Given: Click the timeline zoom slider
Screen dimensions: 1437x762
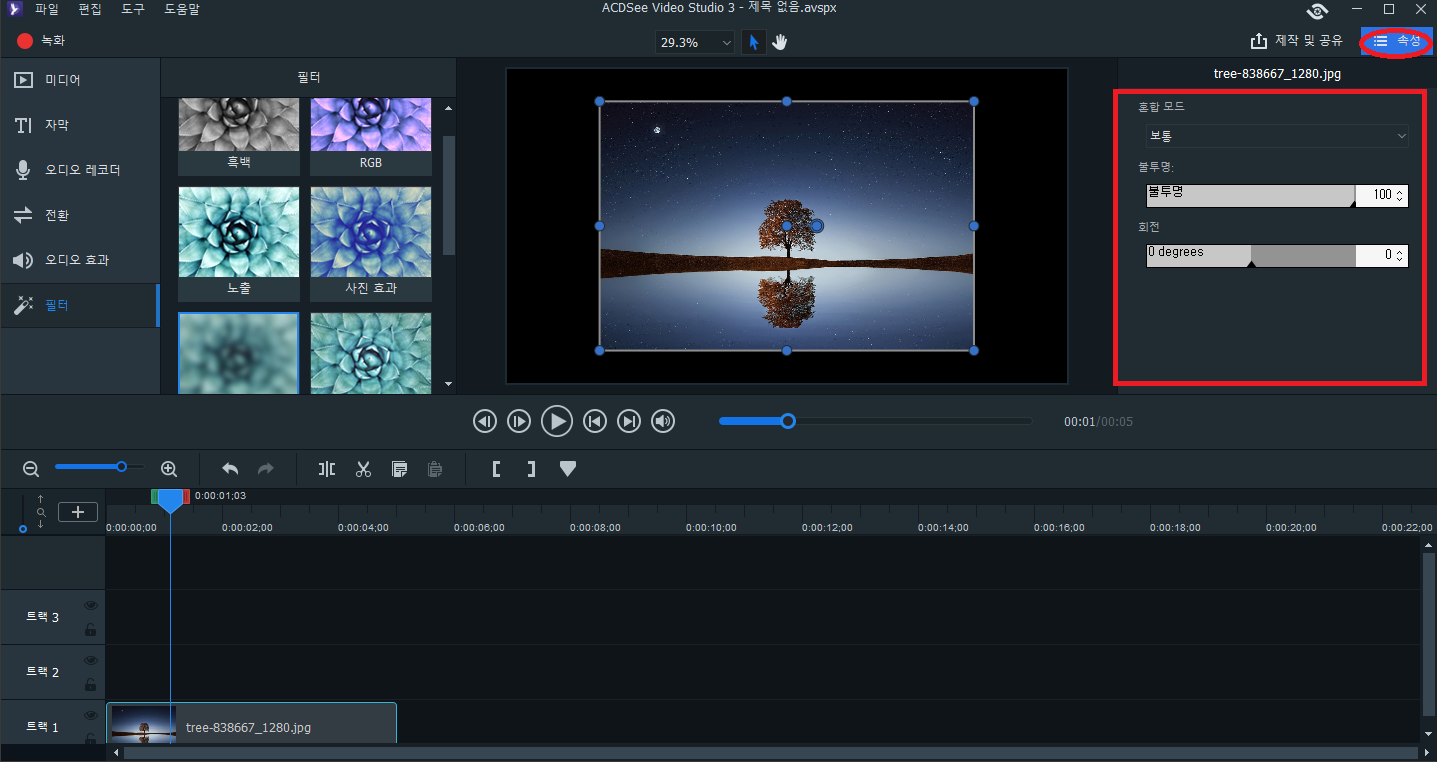Looking at the screenshot, I should coord(99,466).
